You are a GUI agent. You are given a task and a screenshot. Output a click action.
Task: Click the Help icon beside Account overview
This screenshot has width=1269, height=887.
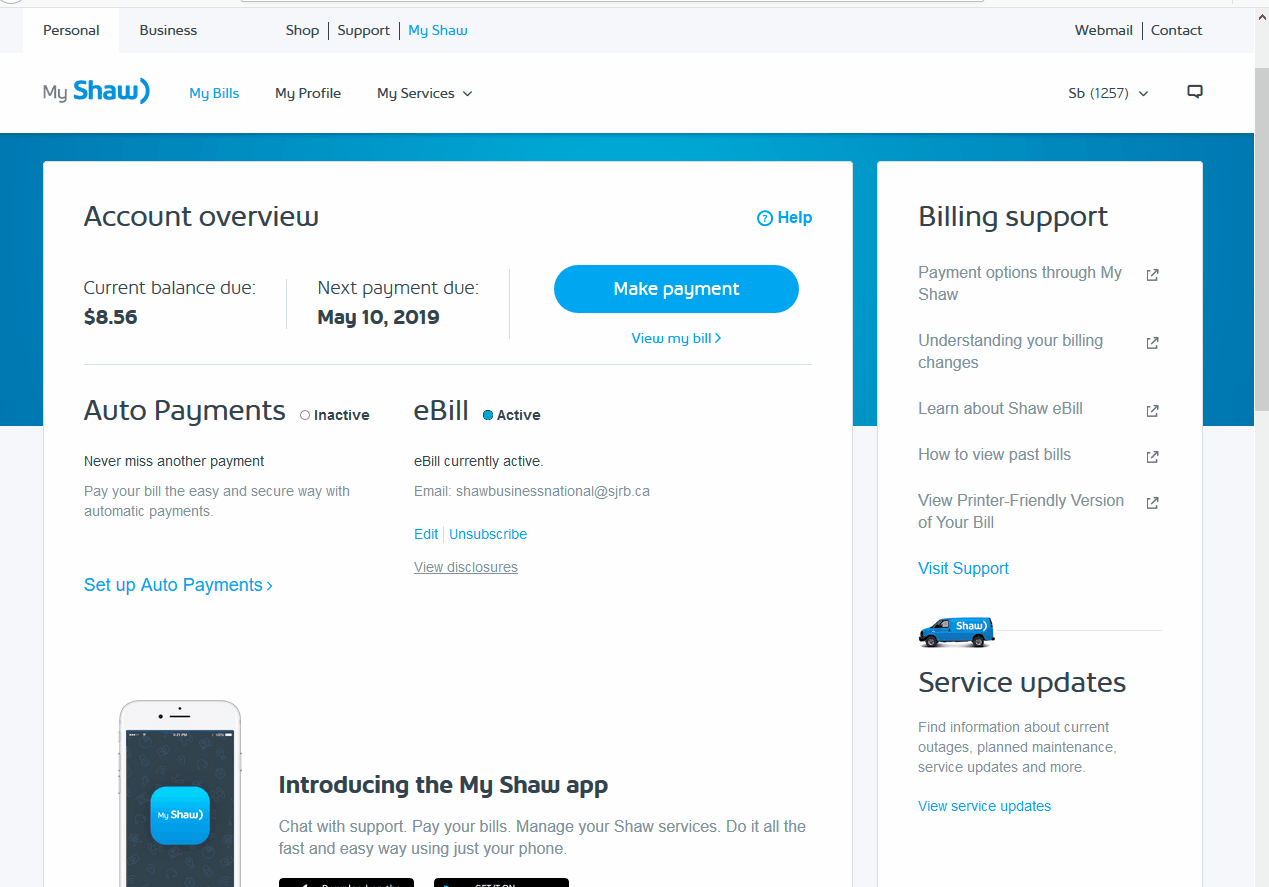click(764, 217)
